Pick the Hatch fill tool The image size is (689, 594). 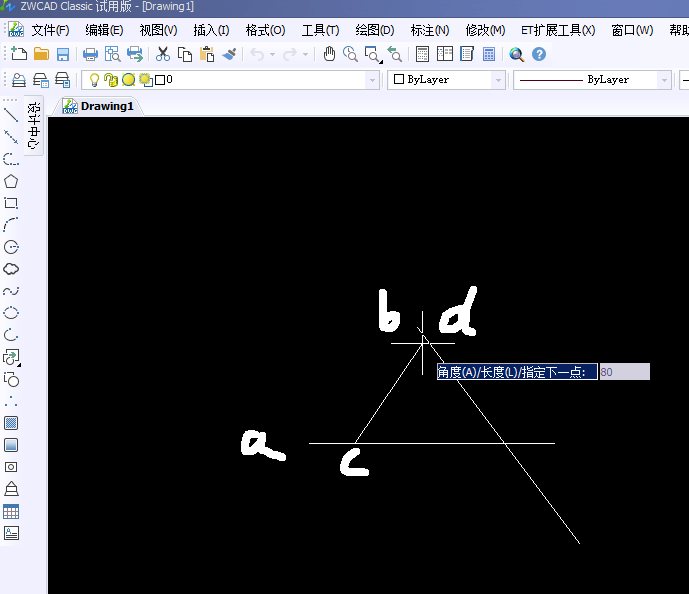[12, 423]
